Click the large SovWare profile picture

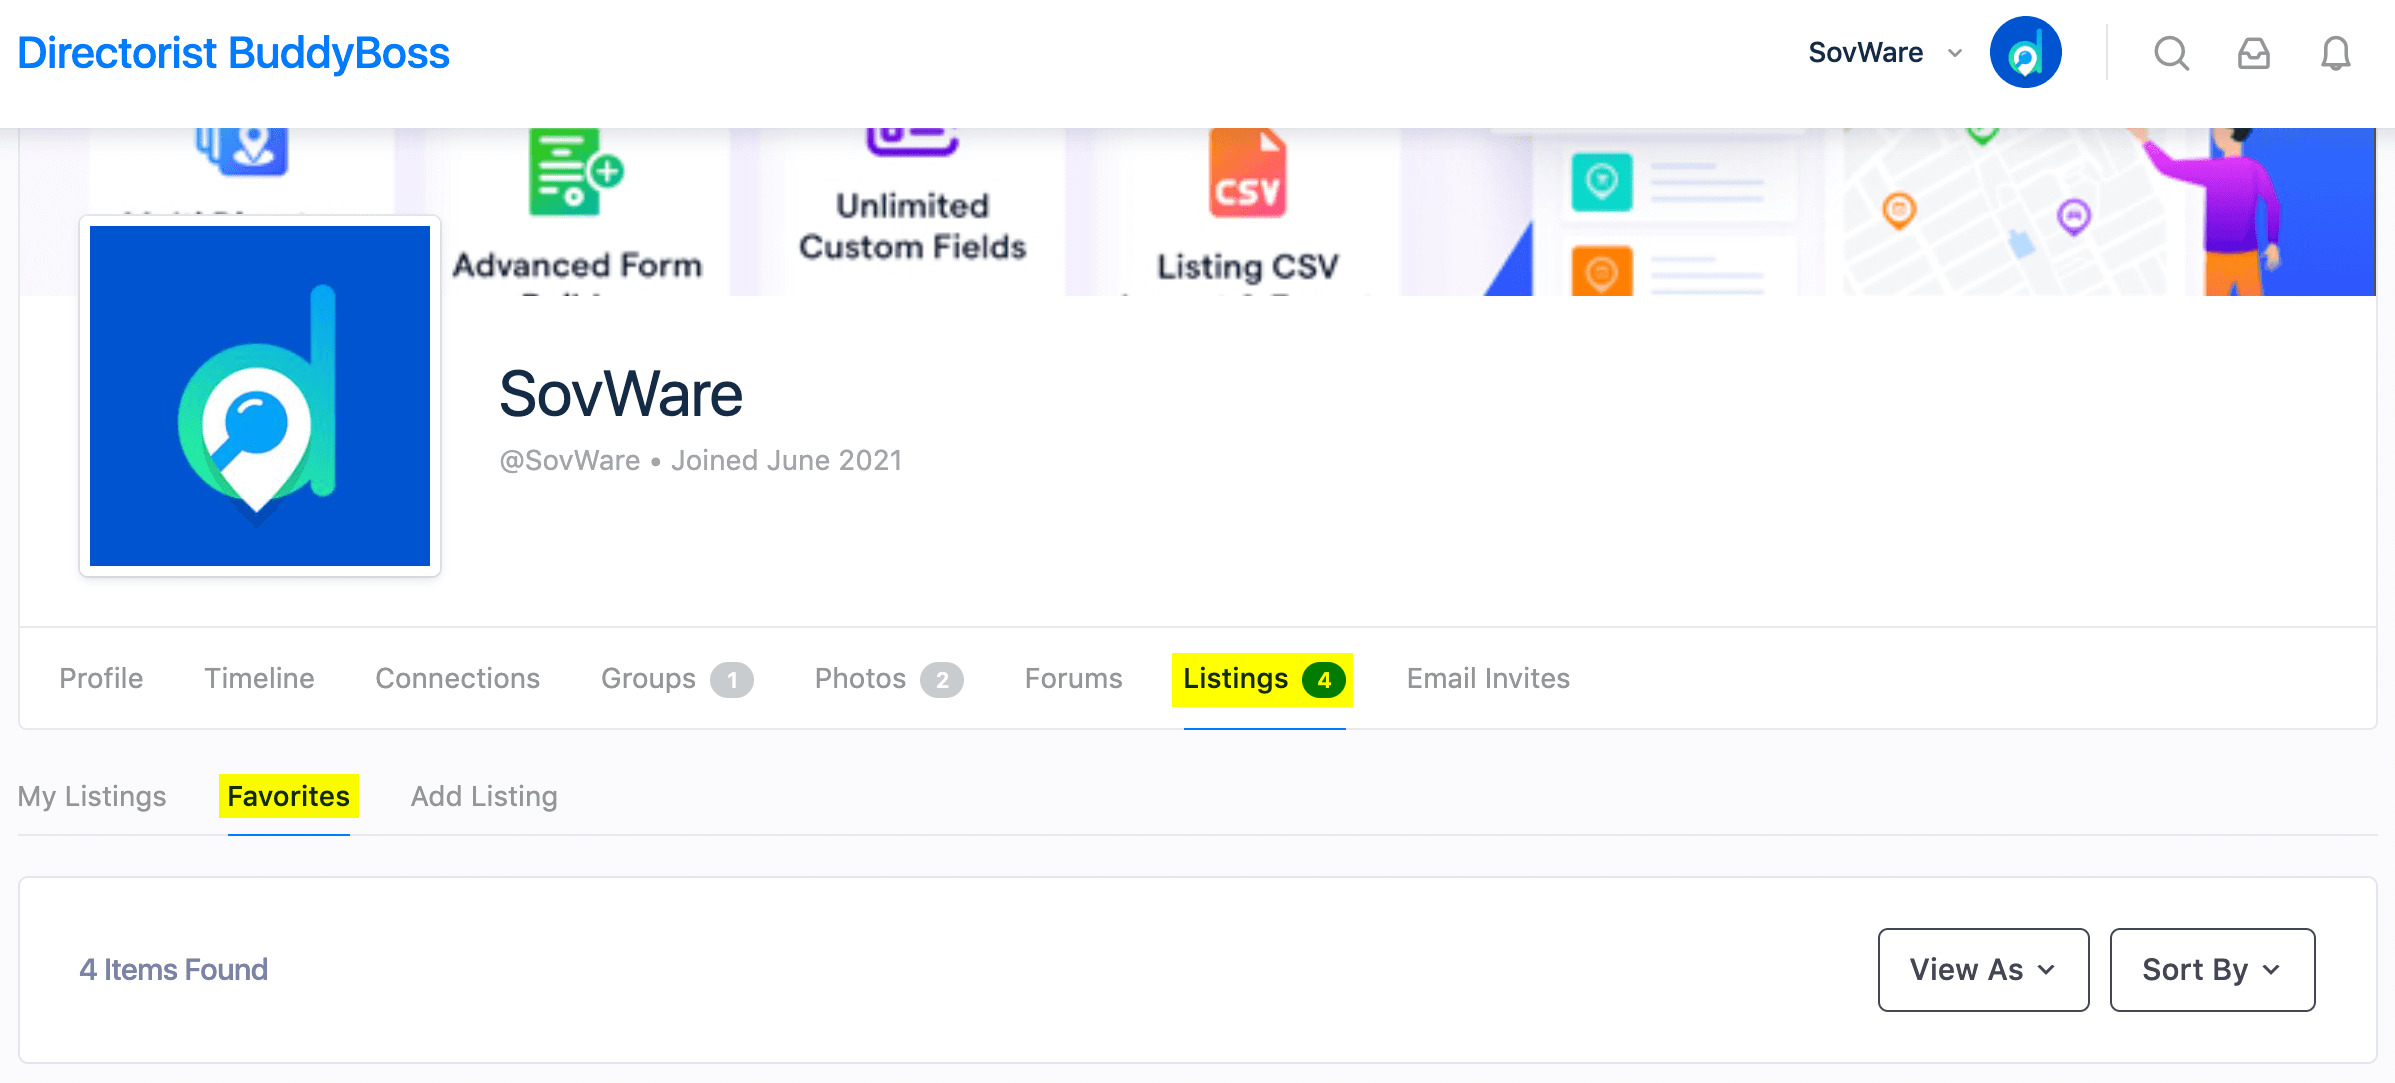tap(260, 396)
